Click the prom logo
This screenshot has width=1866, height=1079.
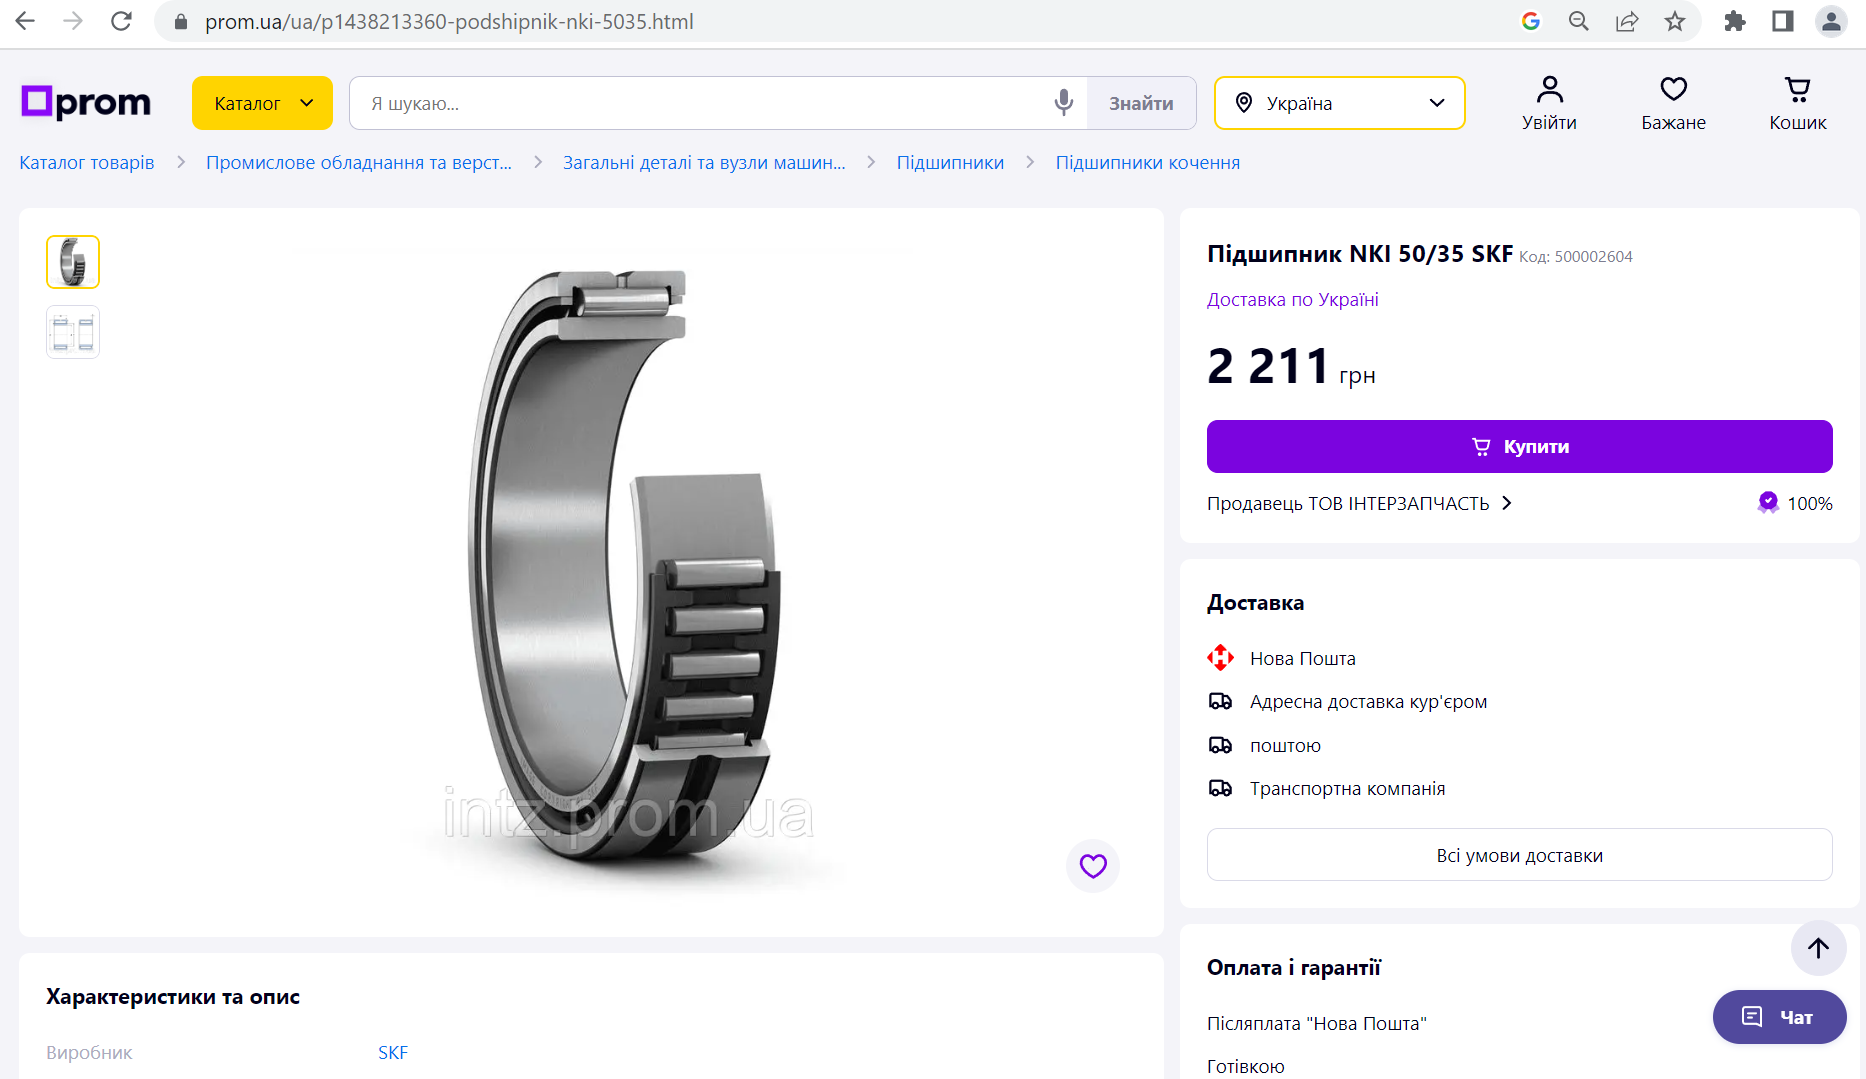[86, 102]
